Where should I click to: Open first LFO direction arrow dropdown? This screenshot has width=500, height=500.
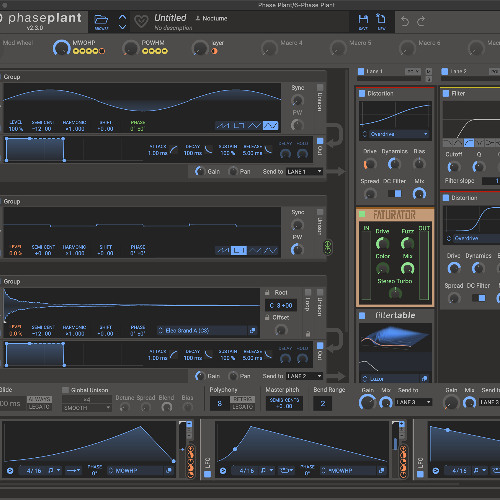click(x=73, y=471)
